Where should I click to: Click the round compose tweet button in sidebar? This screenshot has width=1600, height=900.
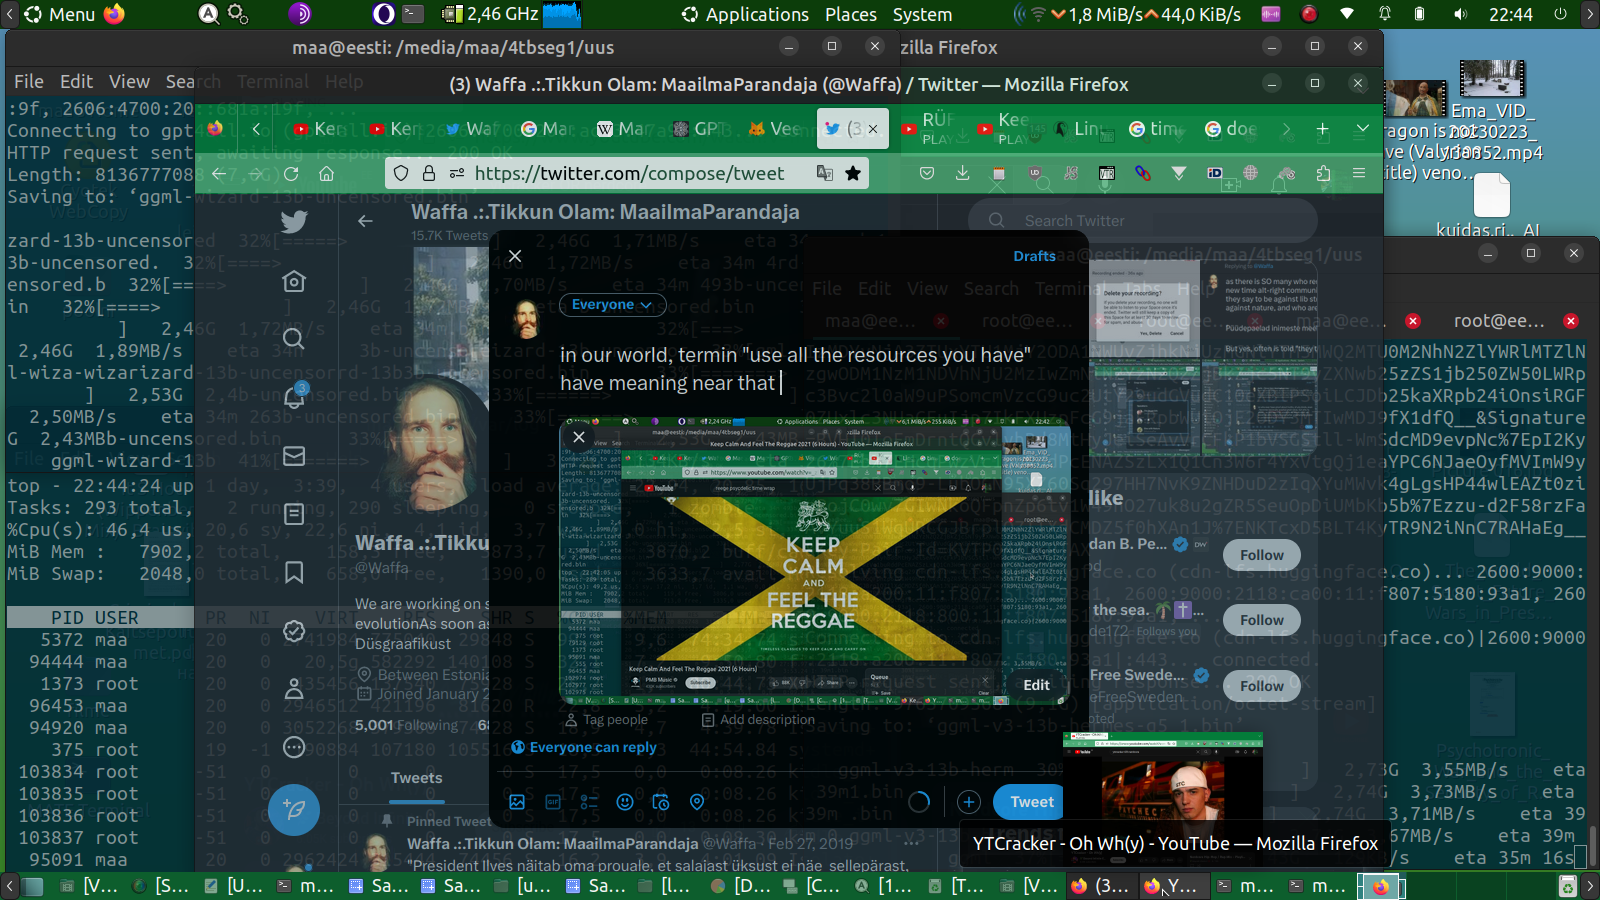294,810
